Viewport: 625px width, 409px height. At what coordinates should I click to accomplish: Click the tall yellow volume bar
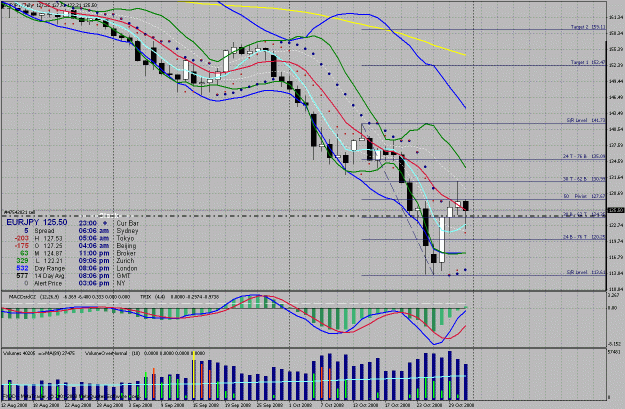pyautogui.click(x=194, y=376)
